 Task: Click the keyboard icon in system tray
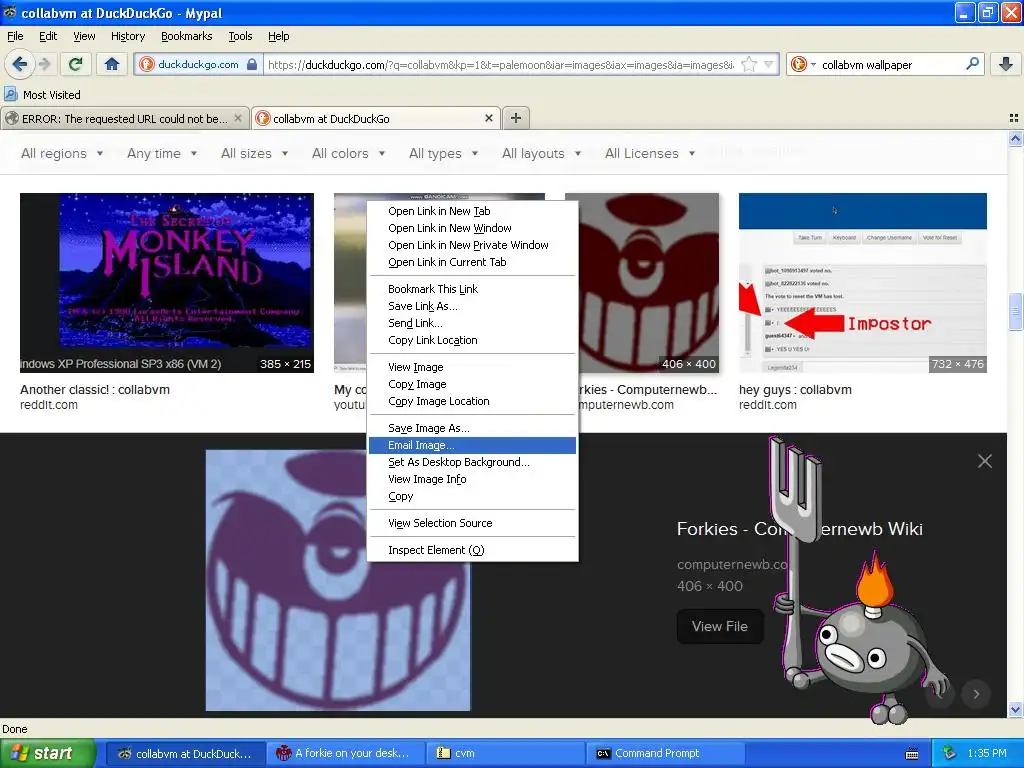click(x=912, y=754)
